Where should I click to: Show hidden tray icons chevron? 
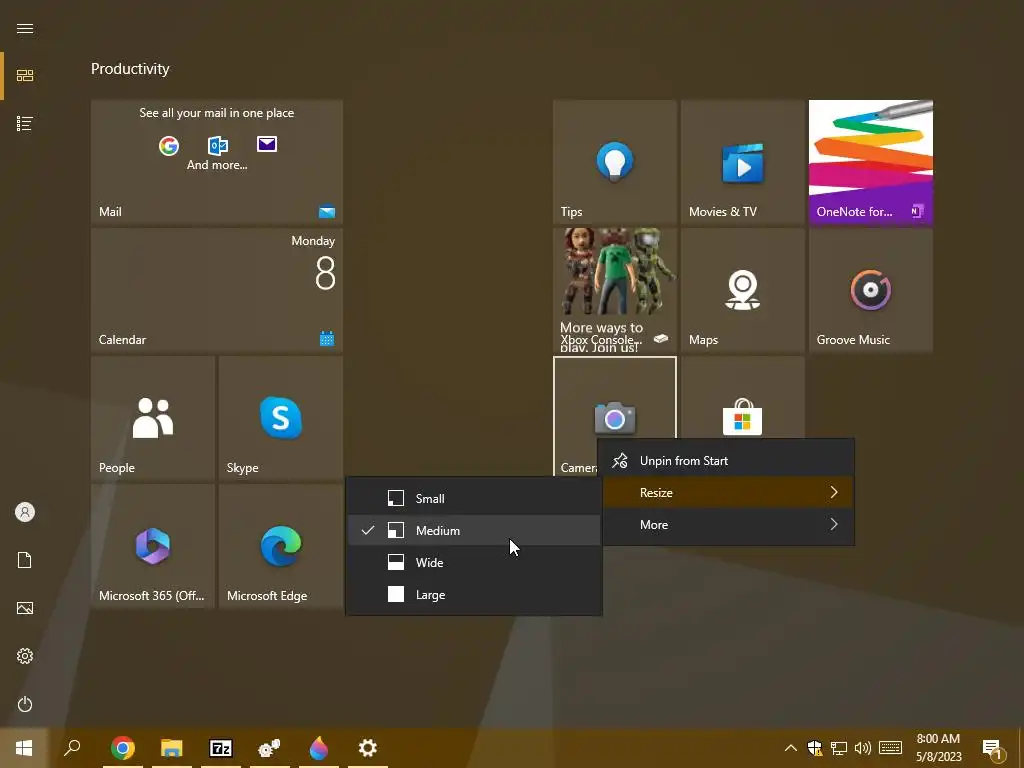point(790,748)
